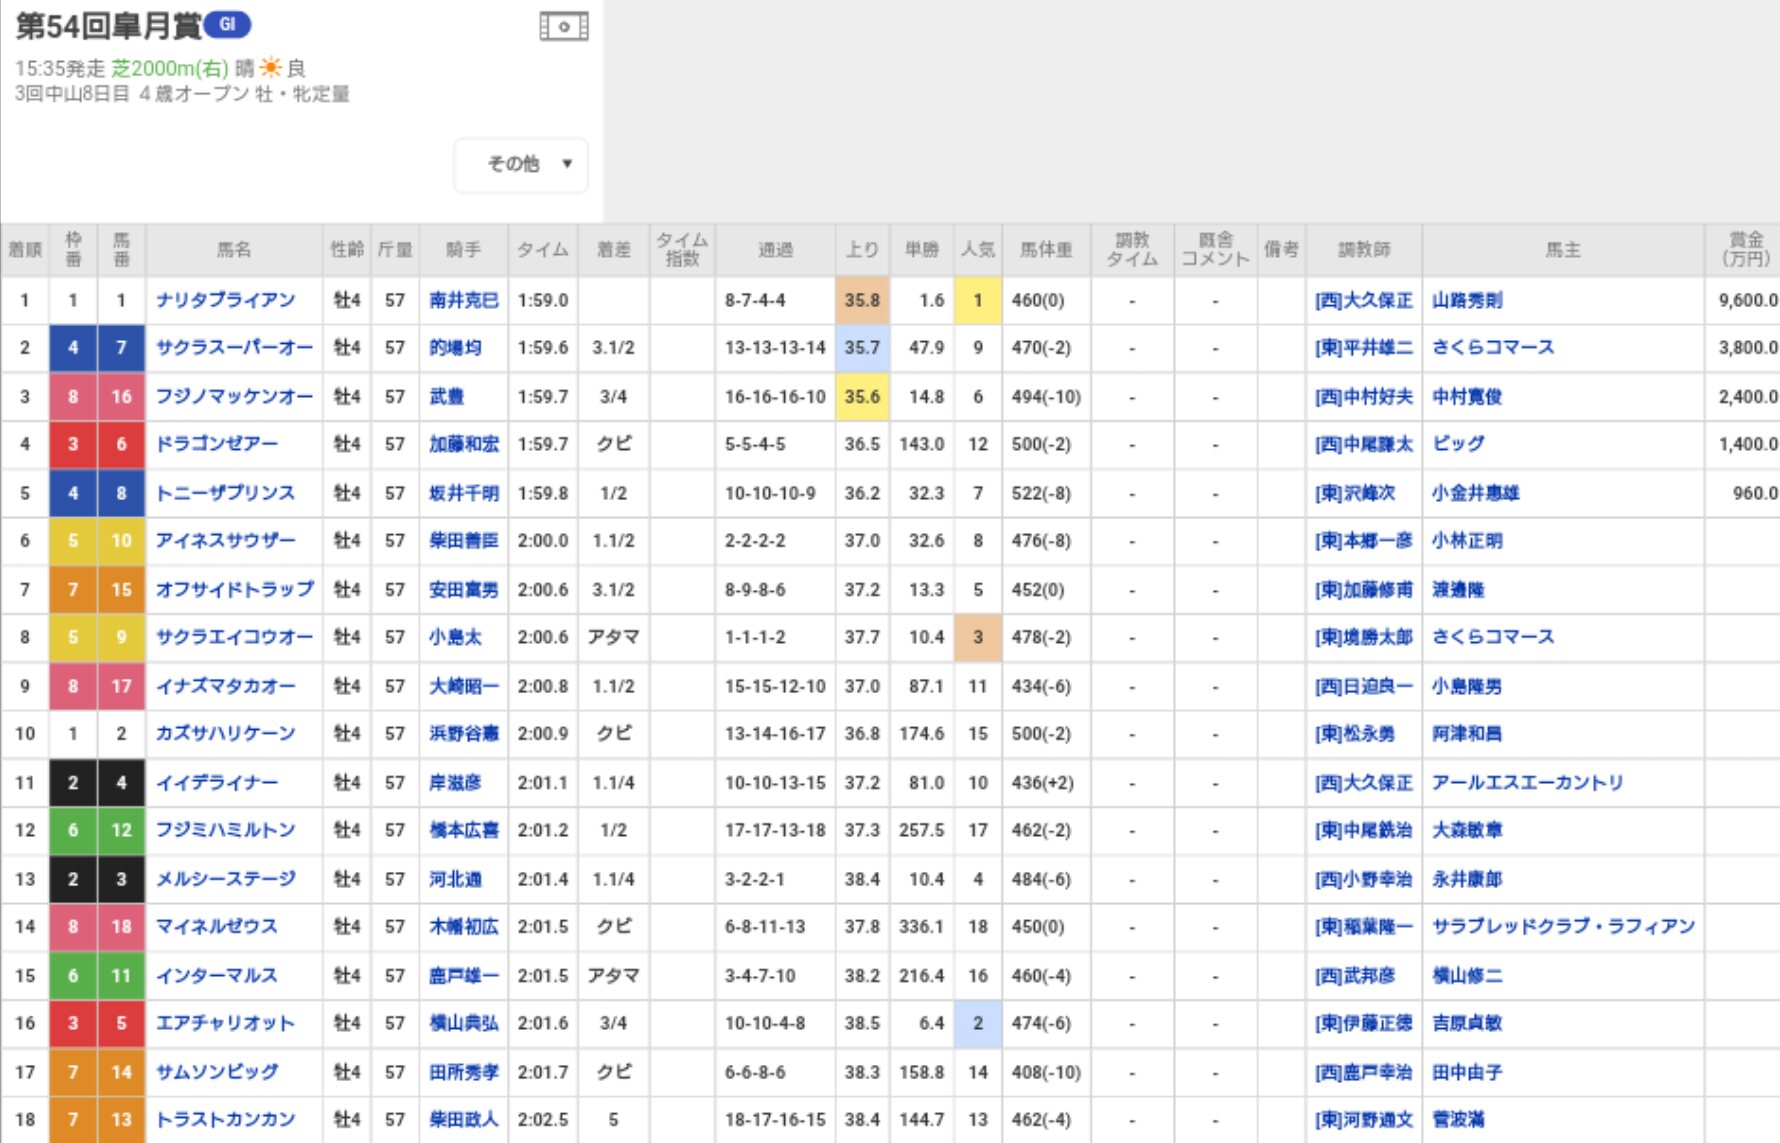
Task: Click the race video icon at top
Action: click(563, 26)
